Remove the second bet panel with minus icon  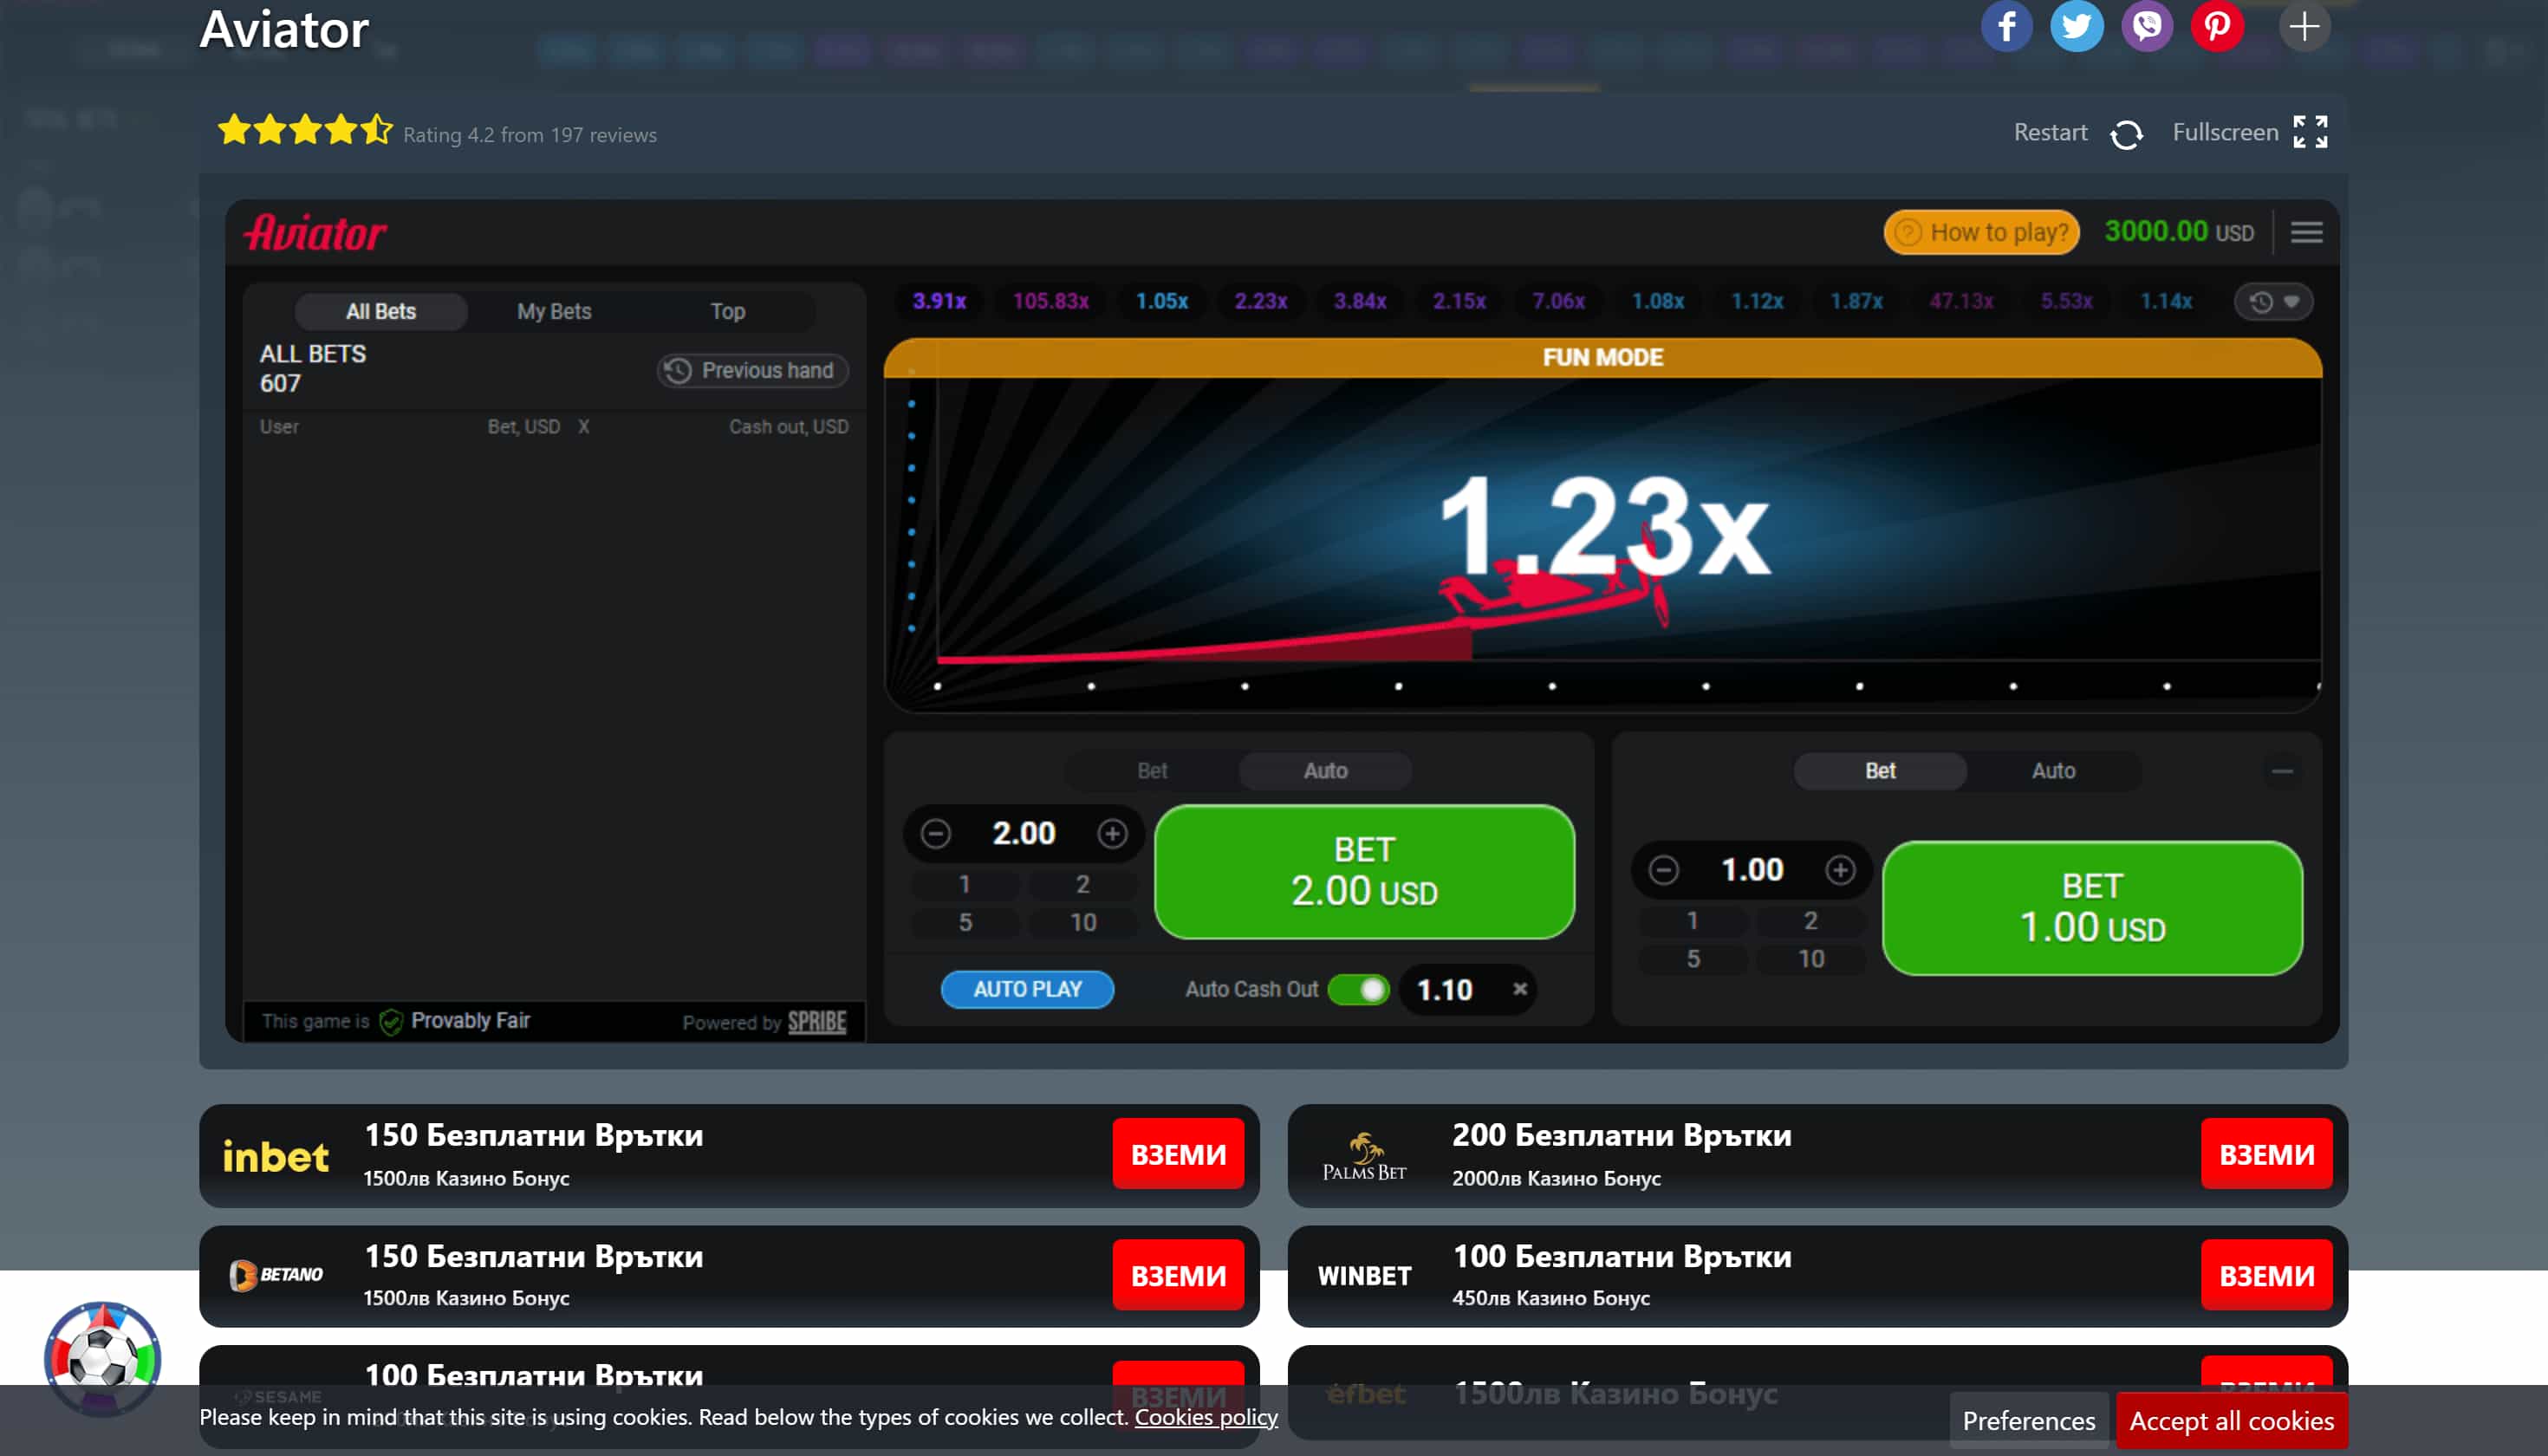click(2282, 771)
